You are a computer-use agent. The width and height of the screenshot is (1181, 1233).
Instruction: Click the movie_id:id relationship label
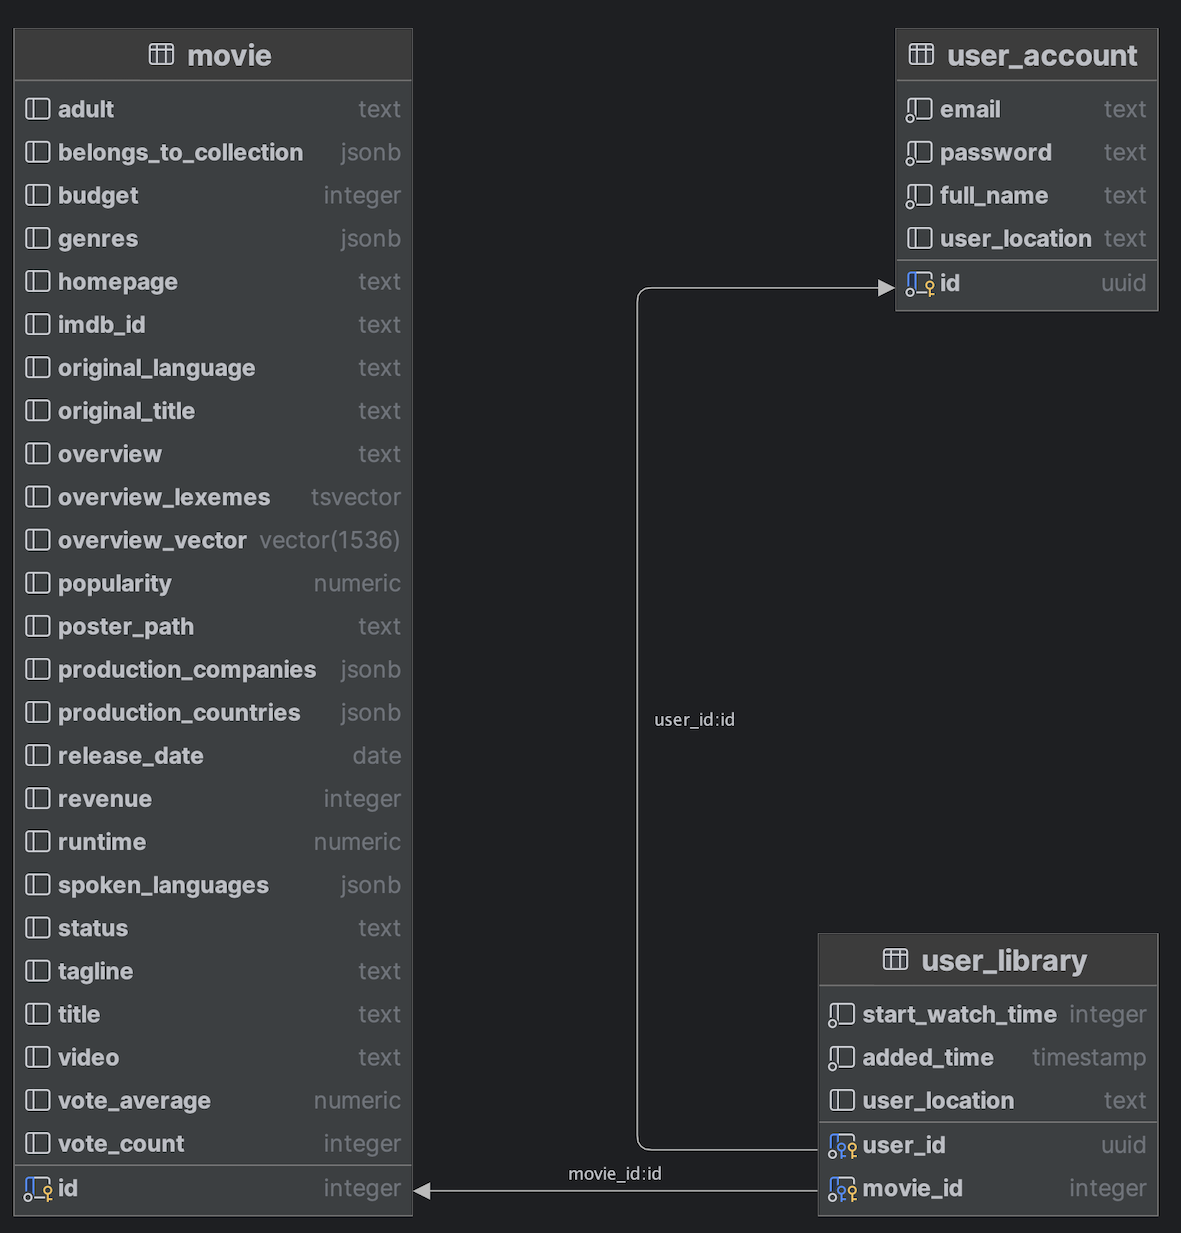615,1174
